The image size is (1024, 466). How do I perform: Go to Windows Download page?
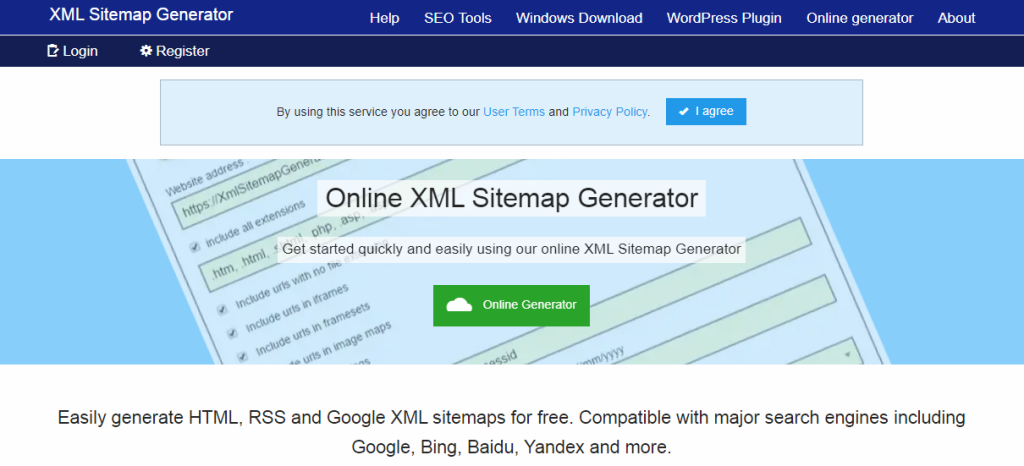[x=579, y=18]
